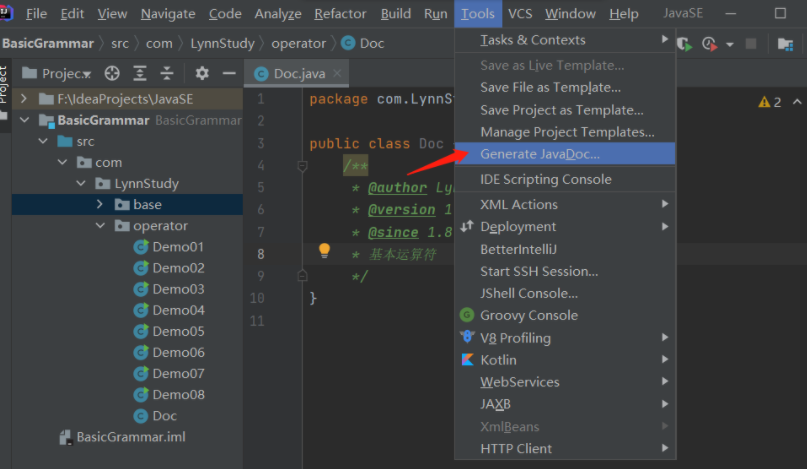Select Demo08 in the project tree
The image size is (807, 469).
click(x=178, y=394)
